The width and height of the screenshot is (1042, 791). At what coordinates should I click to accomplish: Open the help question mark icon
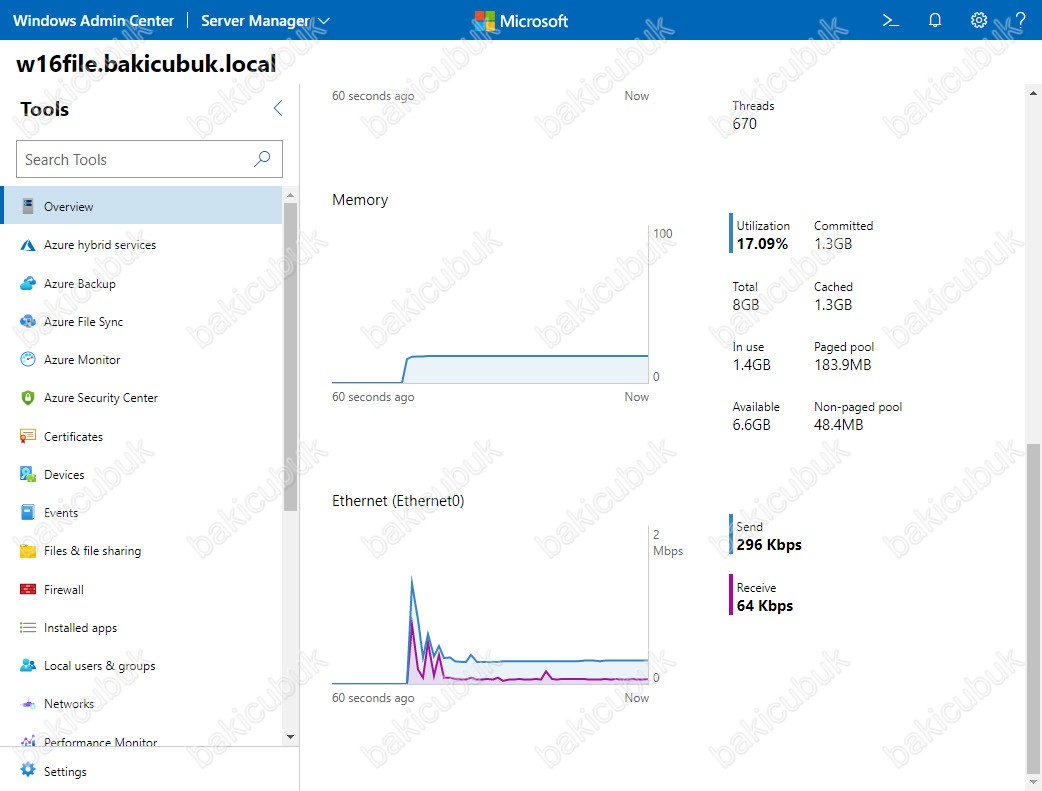click(1020, 21)
